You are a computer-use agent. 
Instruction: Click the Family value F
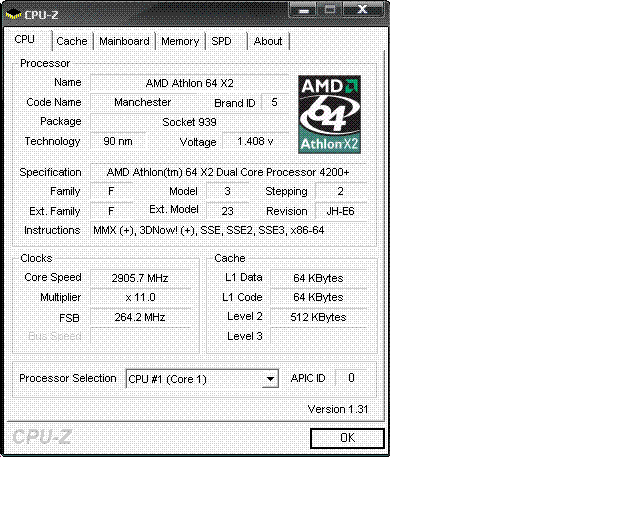111,191
